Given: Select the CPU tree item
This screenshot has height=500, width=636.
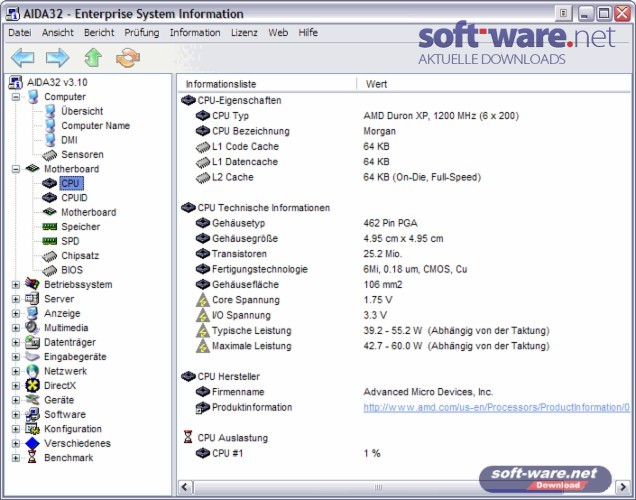Looking at the screenshot, I should (70, 184).
